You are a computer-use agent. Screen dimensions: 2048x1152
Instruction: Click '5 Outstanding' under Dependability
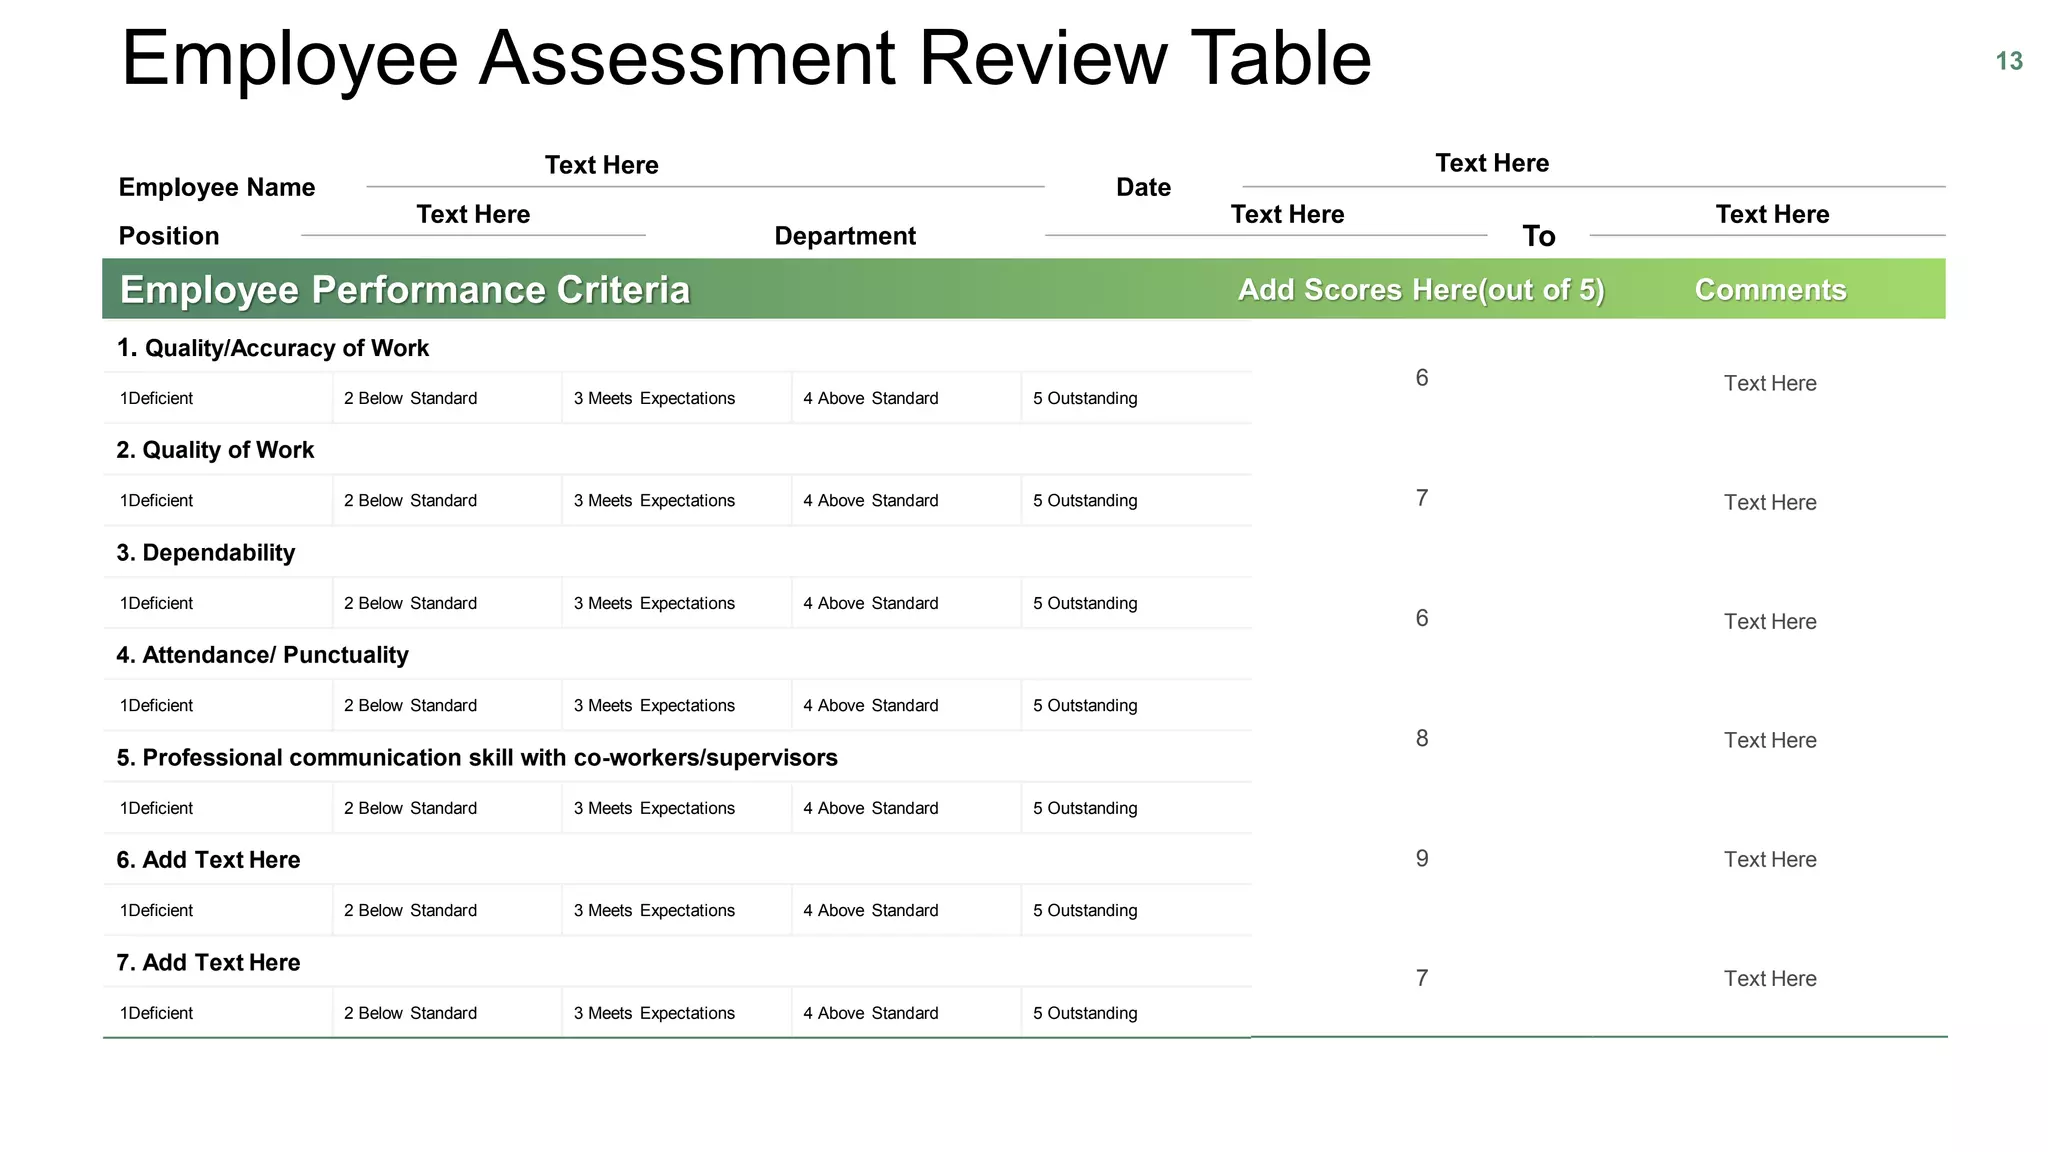1085,603
